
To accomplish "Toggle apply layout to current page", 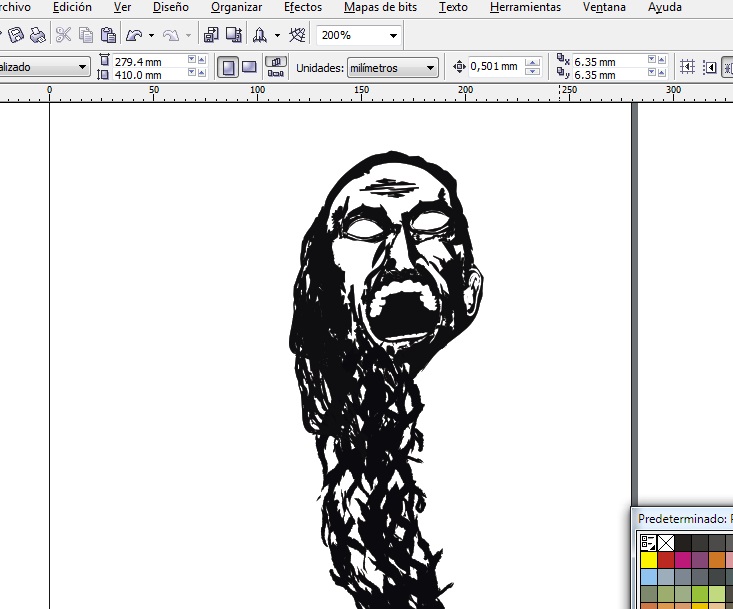I will [x=276, y=73].
